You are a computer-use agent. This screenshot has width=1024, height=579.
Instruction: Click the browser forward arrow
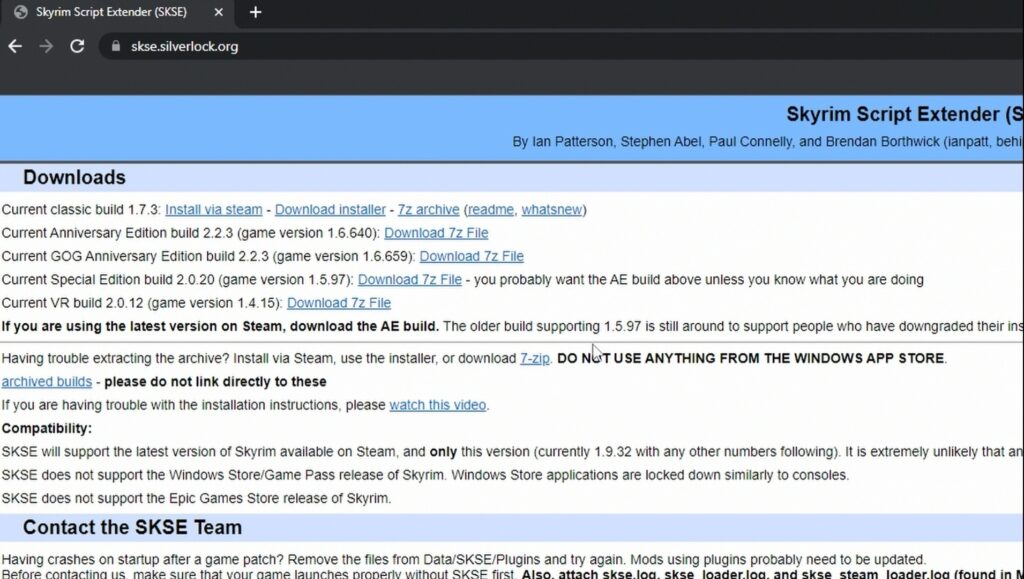[x=46, y=46]
